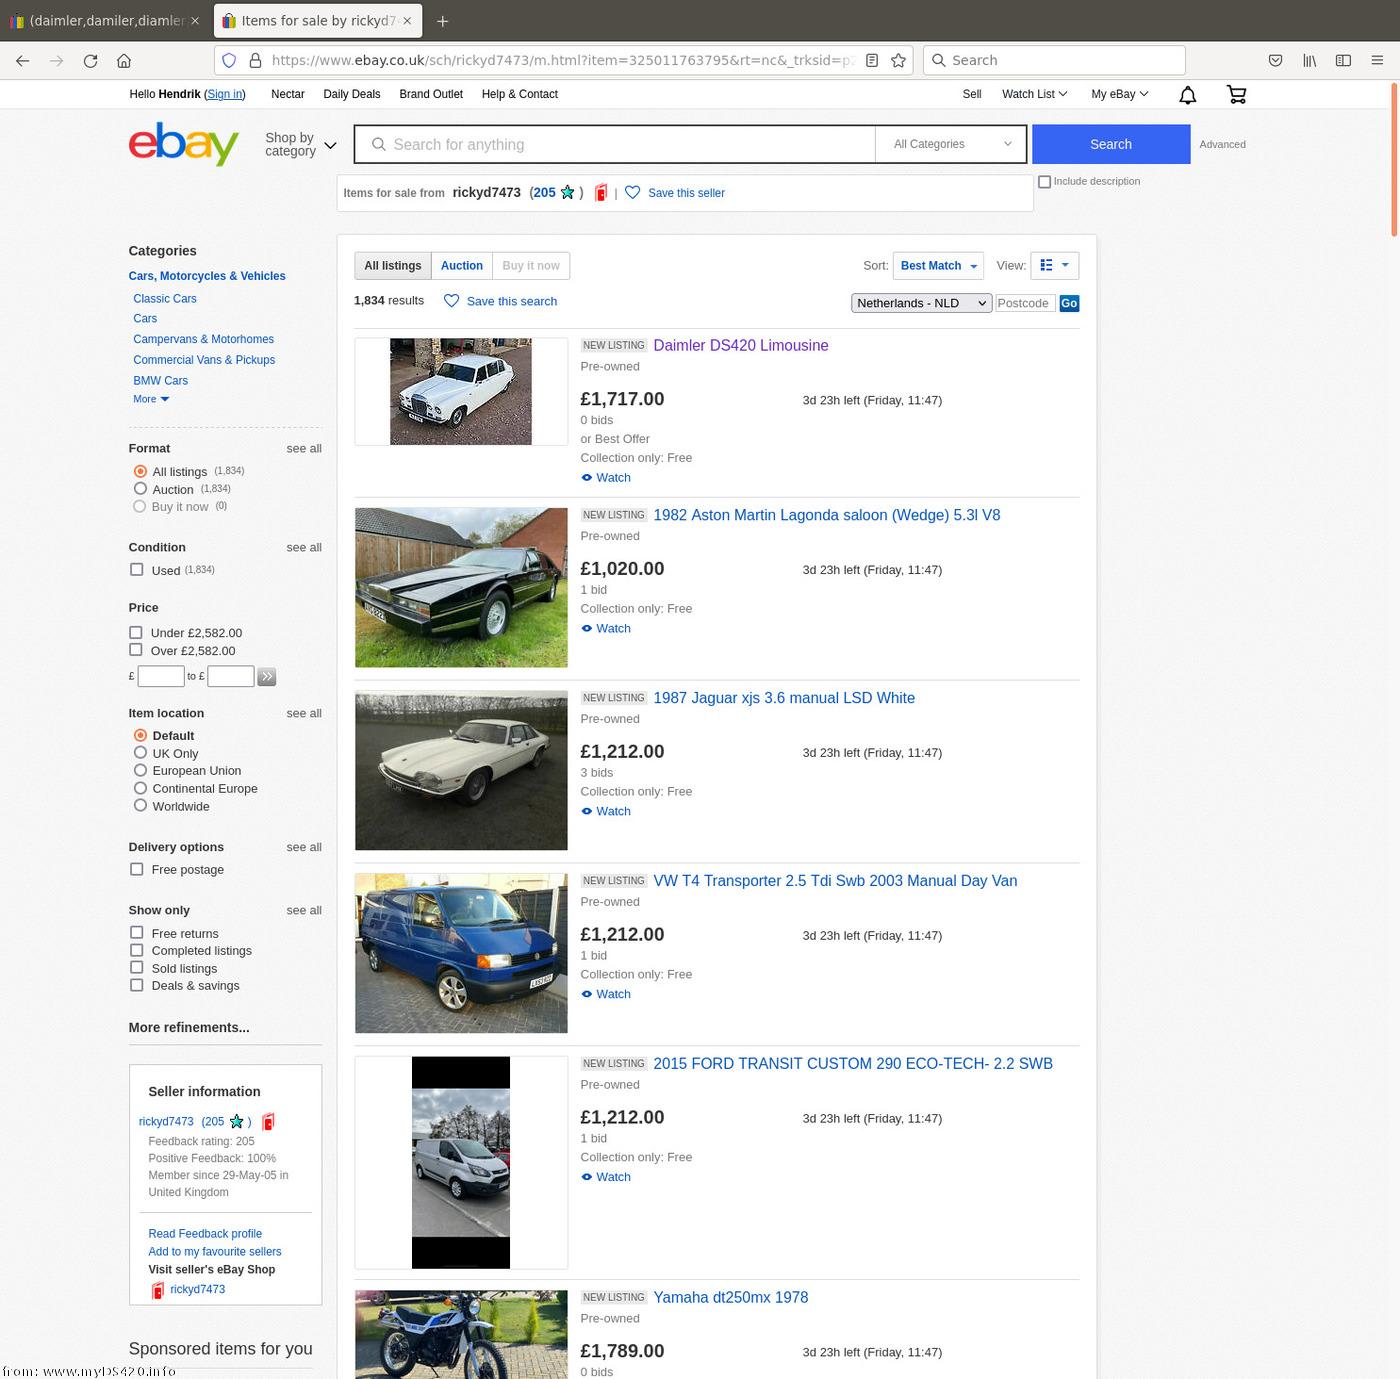Viewport: 1400px width, 1379px height.
Task: Open the Advanced search link
Action: (x=1222, y=144)
